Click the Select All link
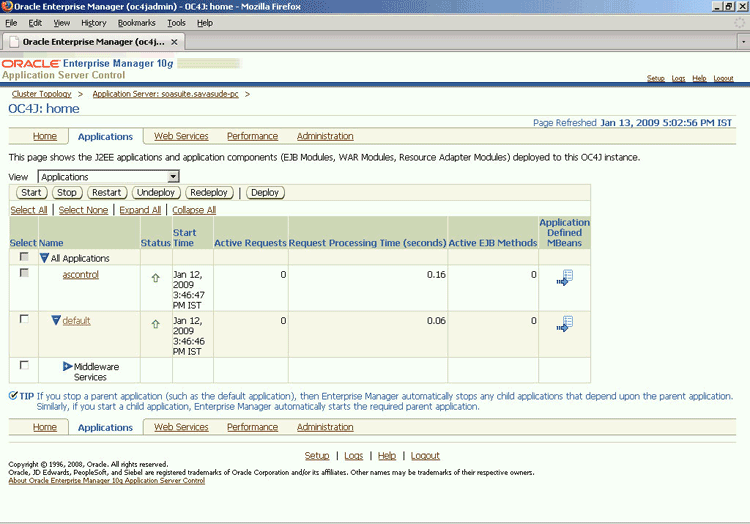 coord(29,210)
